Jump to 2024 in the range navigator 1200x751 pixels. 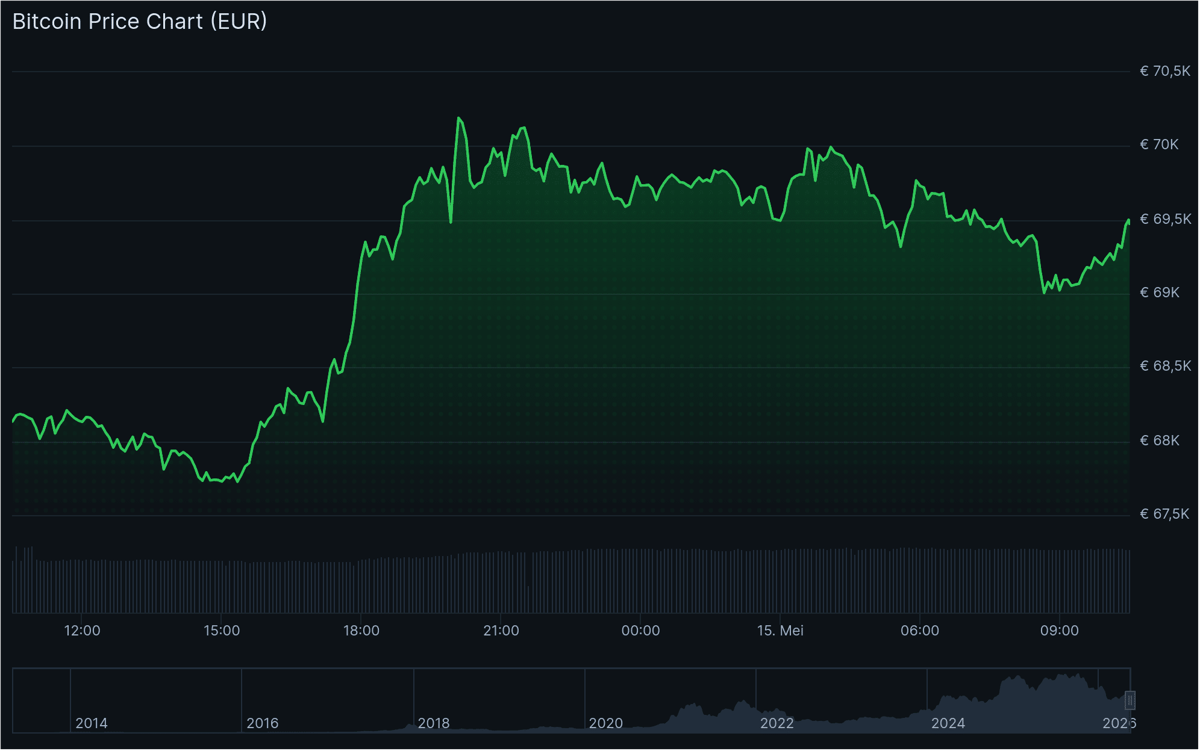click(948, 723)
